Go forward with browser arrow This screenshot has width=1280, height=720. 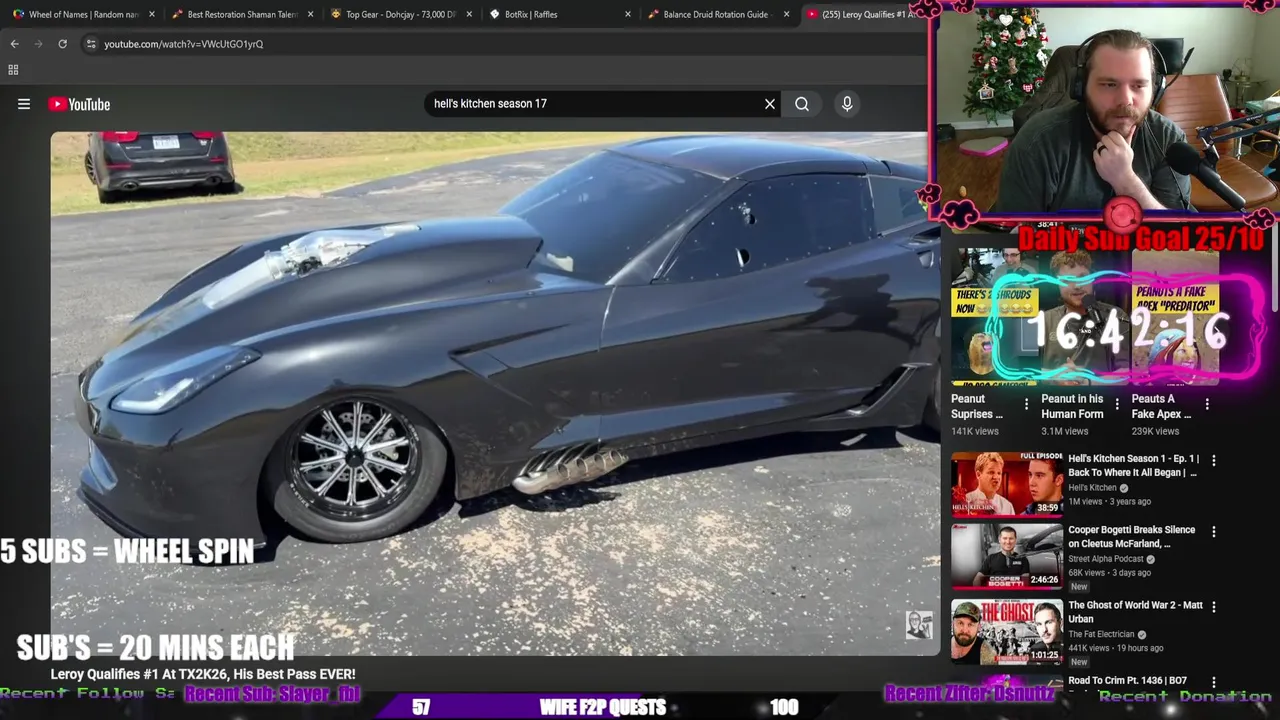click(38, 44)
